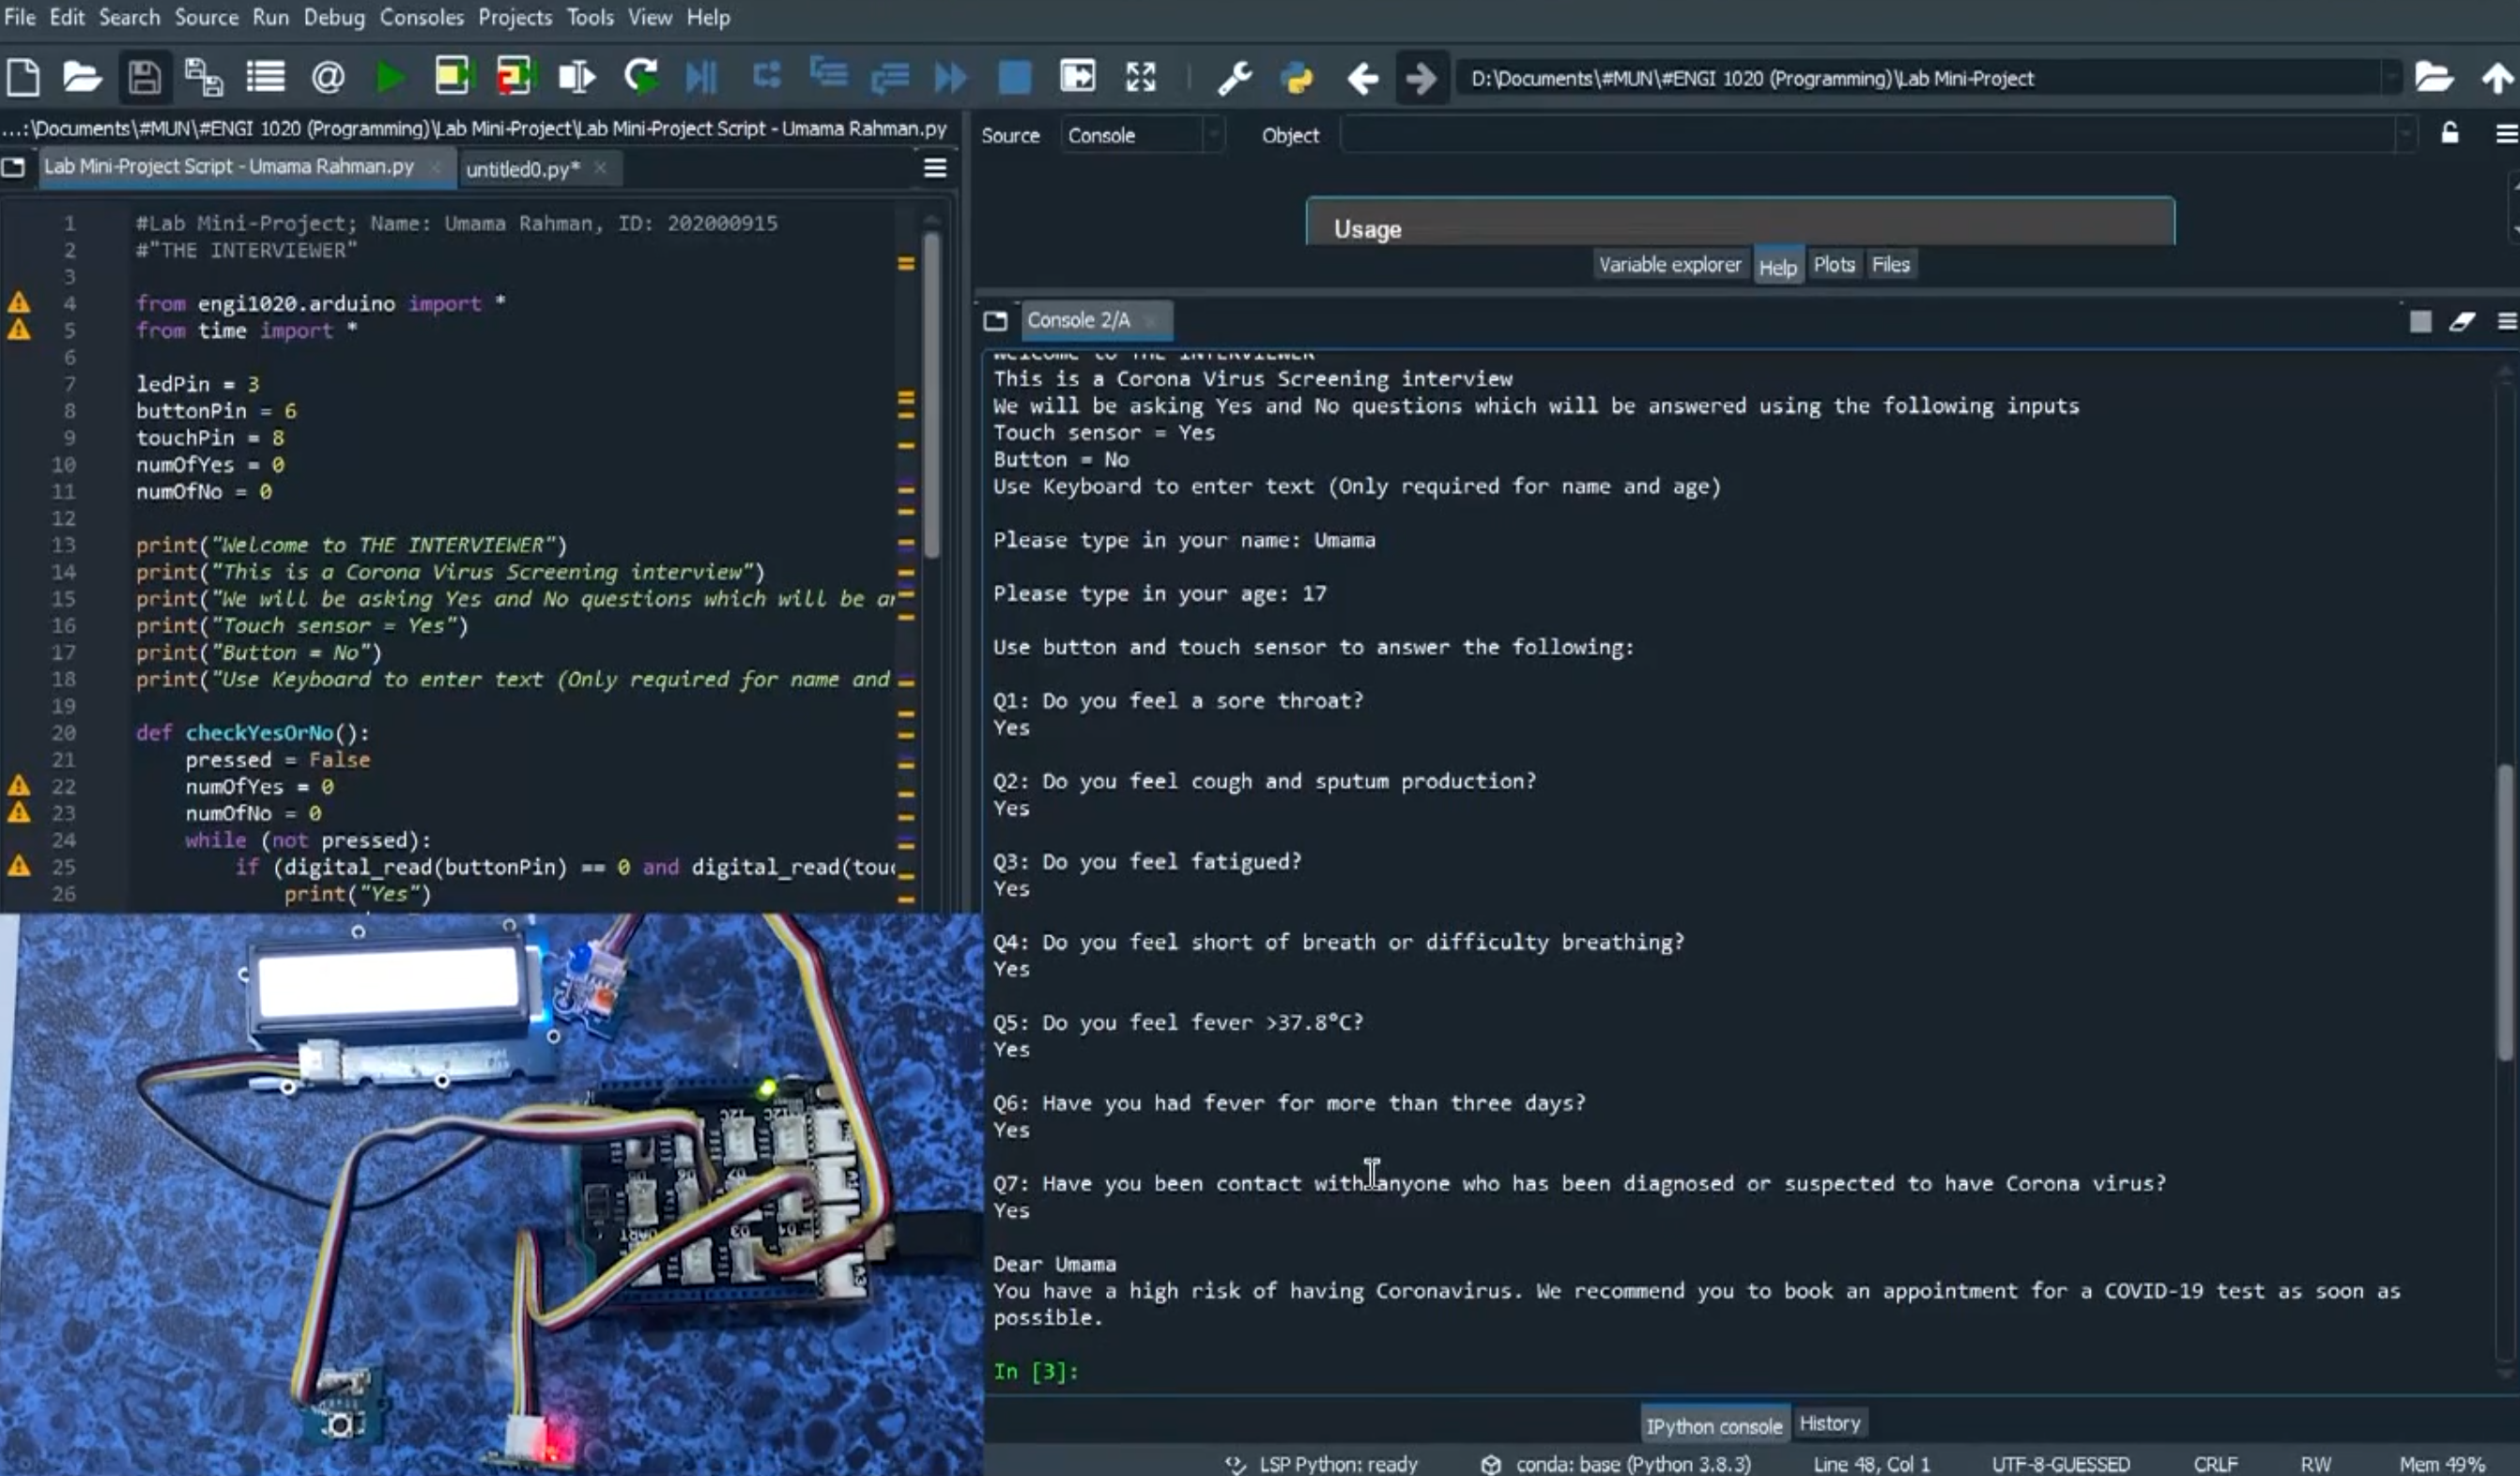Click the hamburger menu in editor
The width and height of the screenshot is (2520, 1476).
(x=936, y=165)
